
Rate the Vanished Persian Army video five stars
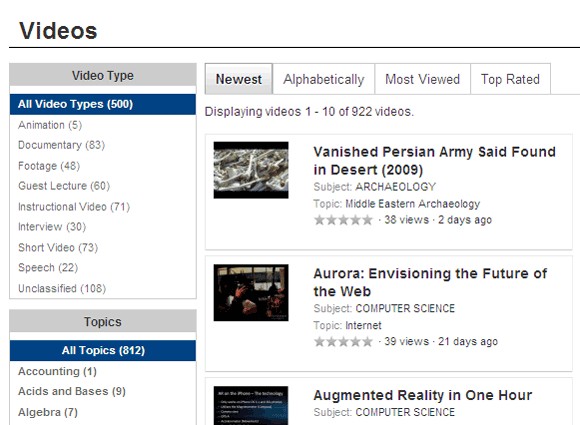(x=367, y=220)
